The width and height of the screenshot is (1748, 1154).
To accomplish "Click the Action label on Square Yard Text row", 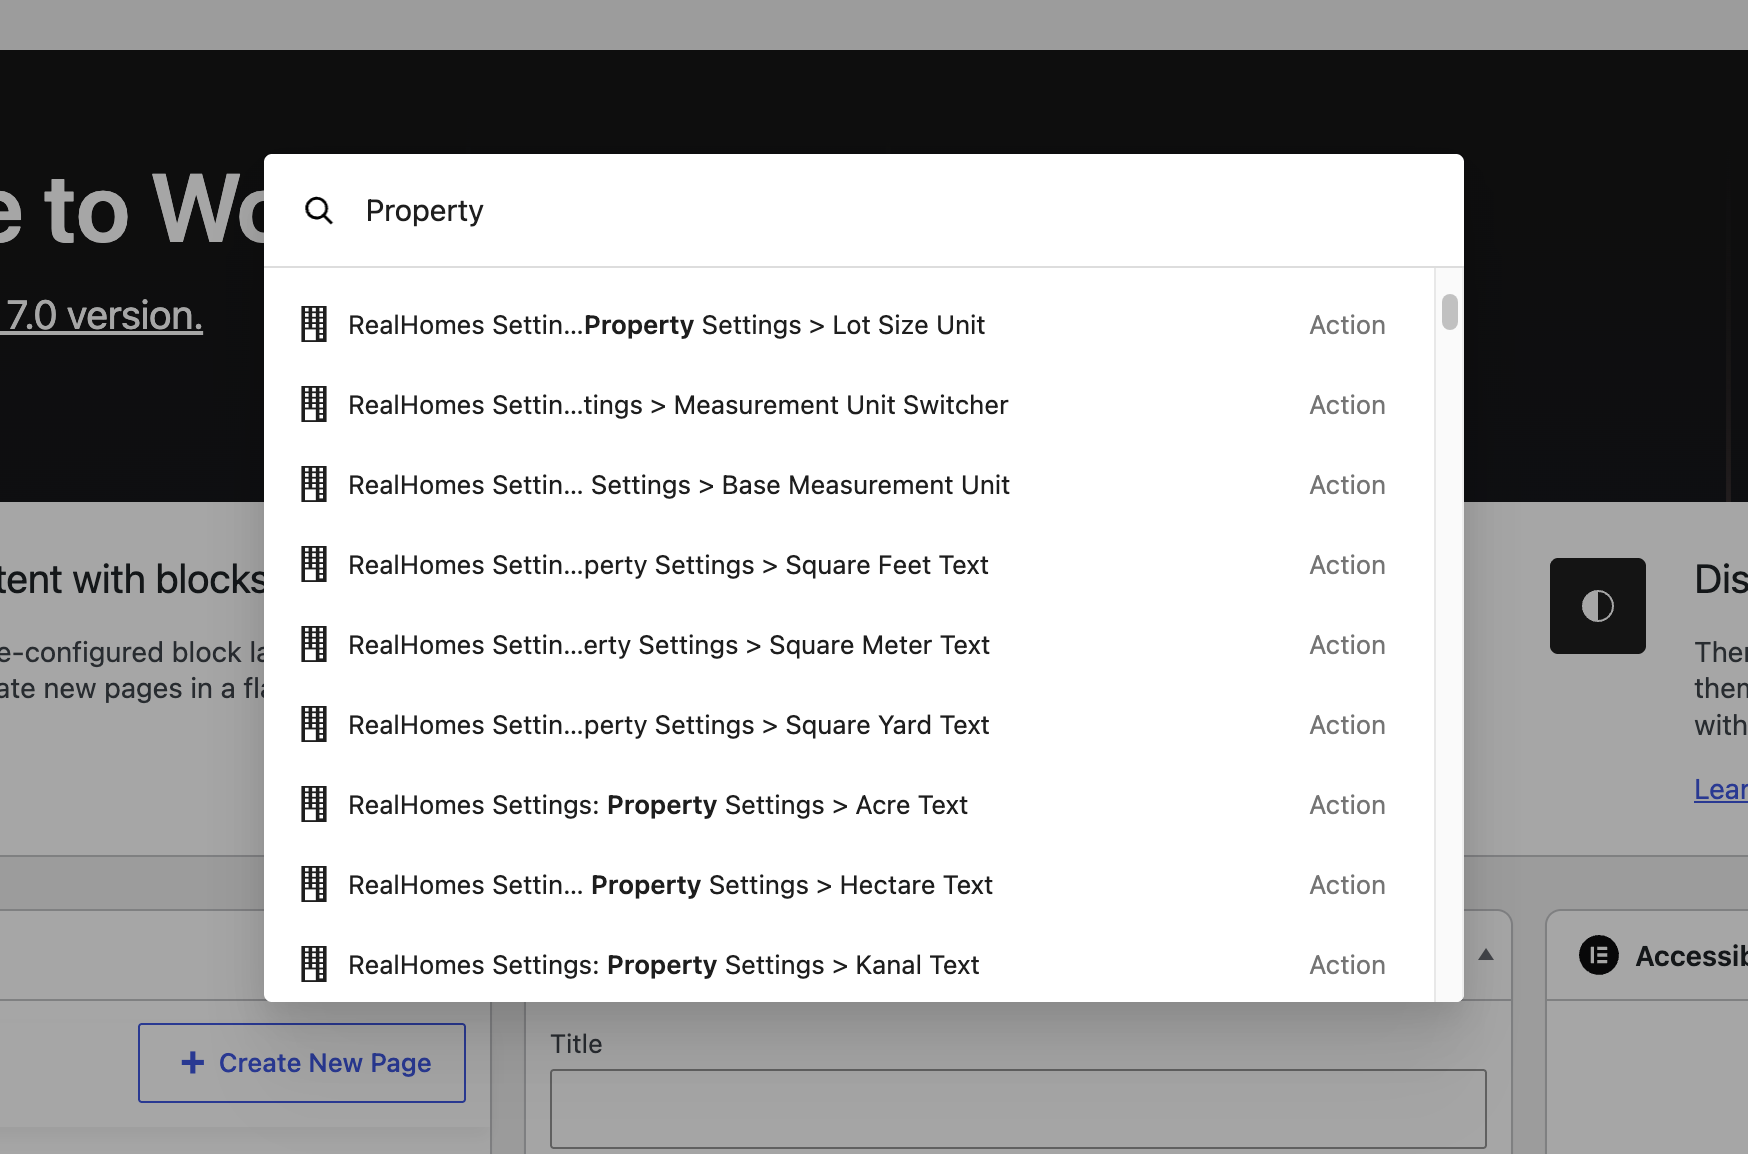I will point(1348,725).
